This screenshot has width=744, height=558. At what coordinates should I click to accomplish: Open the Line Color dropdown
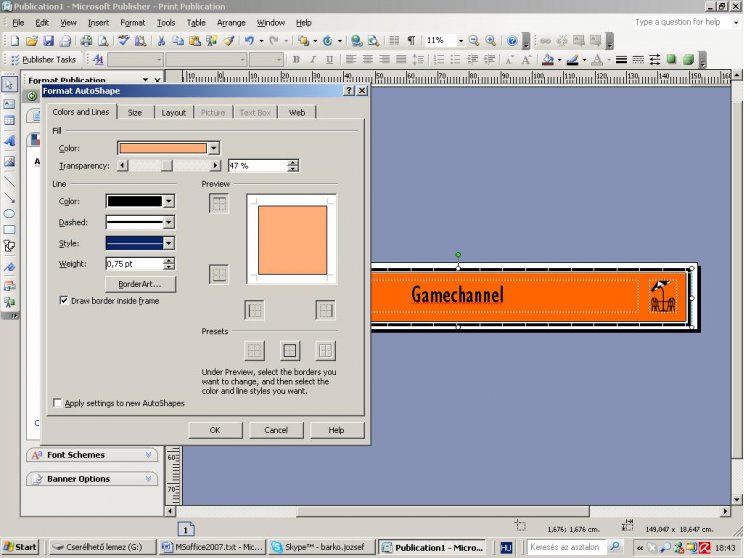168,201
